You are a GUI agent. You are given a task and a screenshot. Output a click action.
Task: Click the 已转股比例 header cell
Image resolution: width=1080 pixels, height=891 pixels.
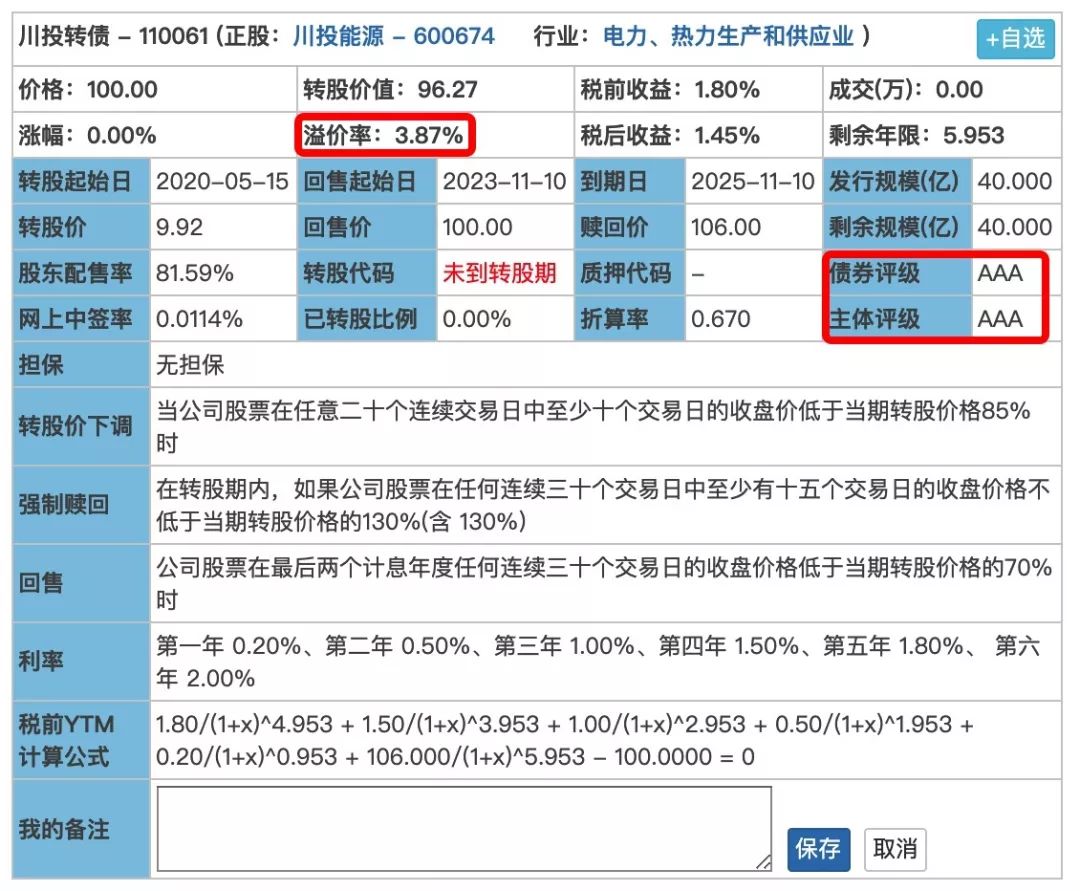(x=366, y=319)
